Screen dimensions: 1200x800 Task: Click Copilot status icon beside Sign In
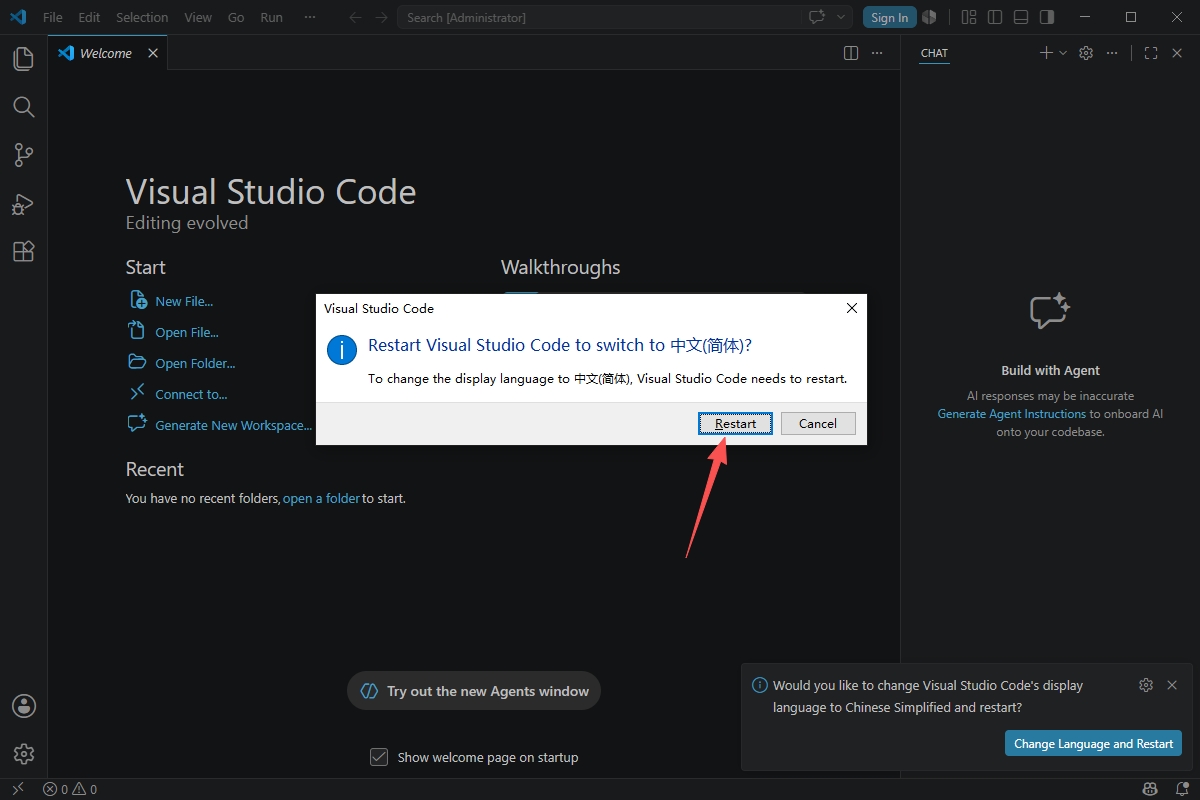click(929, 17)
